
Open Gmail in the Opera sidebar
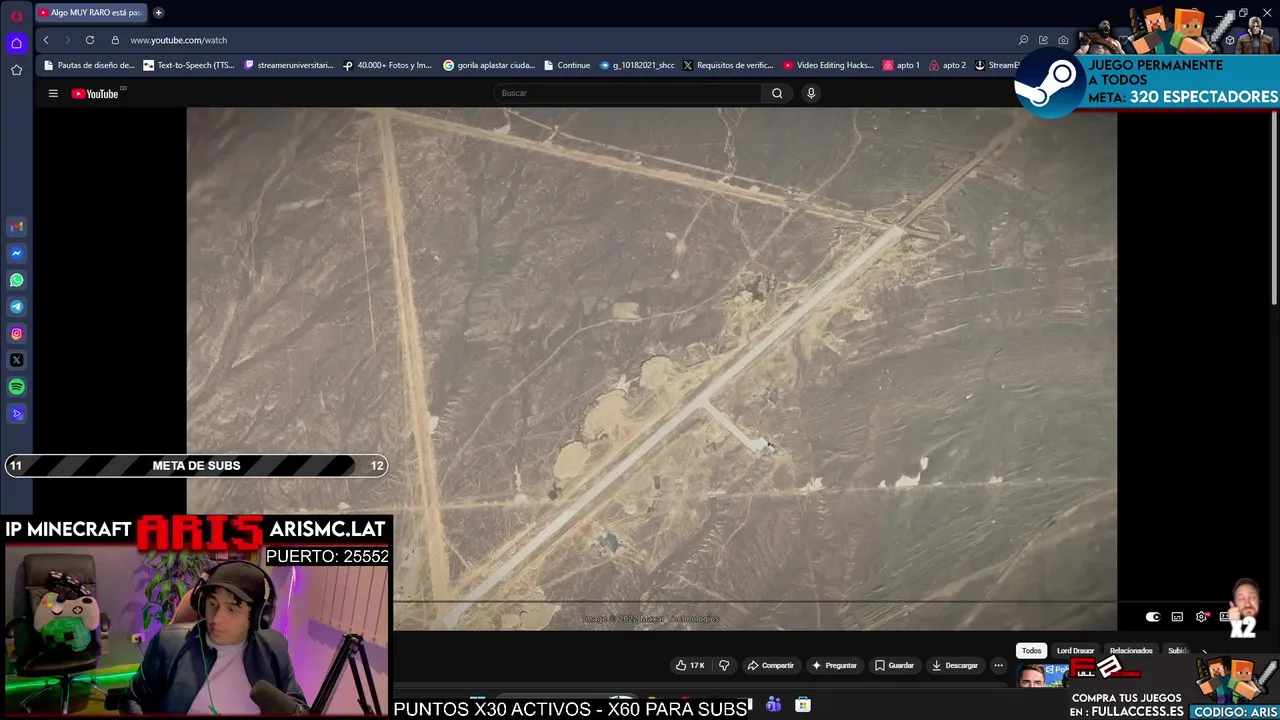coord(16,227)
